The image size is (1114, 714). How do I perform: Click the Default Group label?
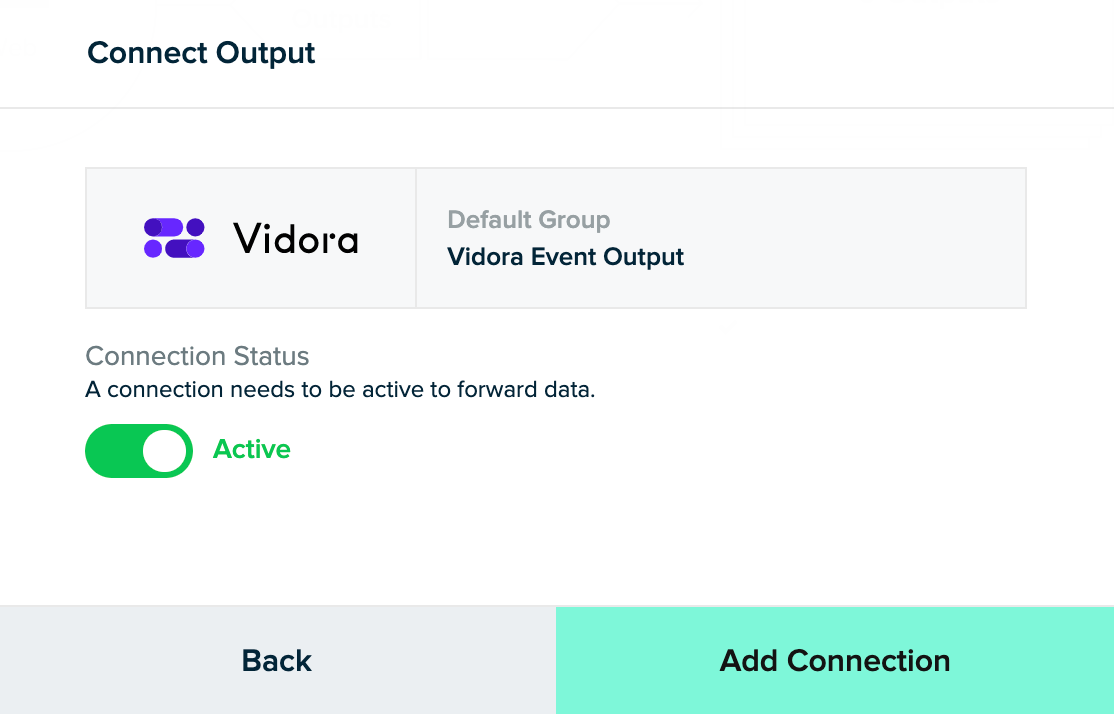pos(529,220)
